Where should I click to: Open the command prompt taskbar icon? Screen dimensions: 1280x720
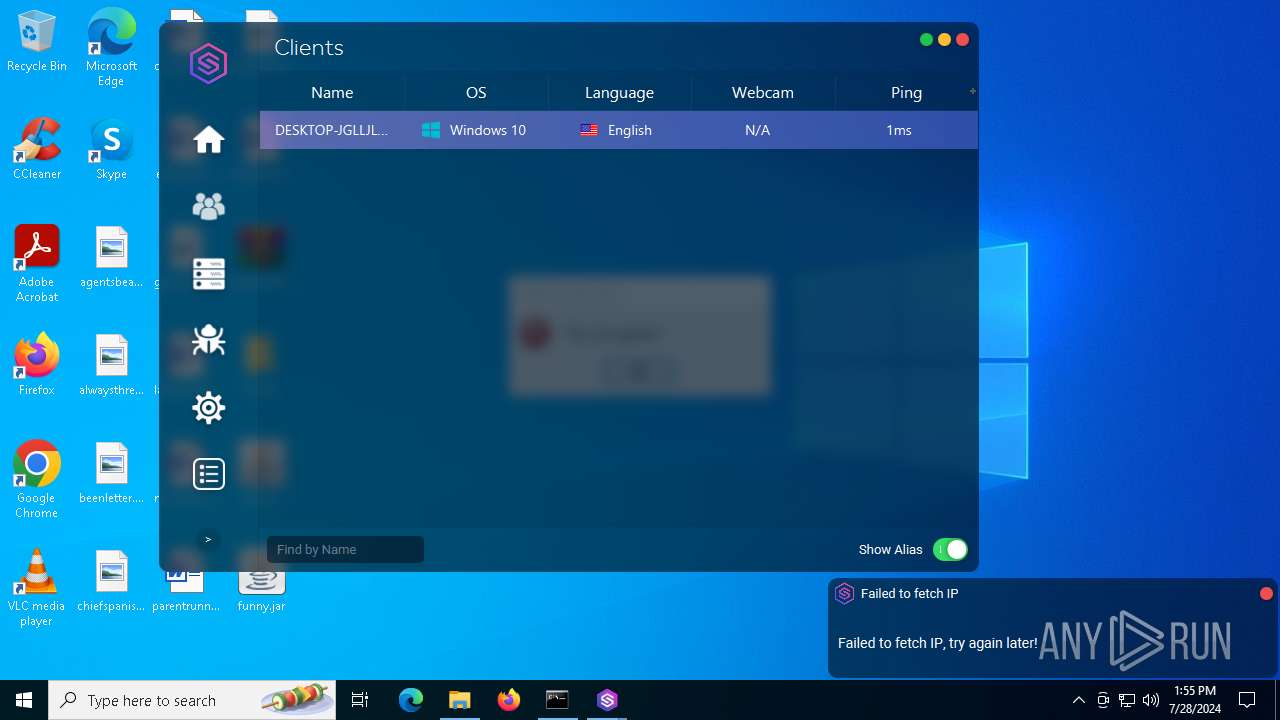[557, 700]
